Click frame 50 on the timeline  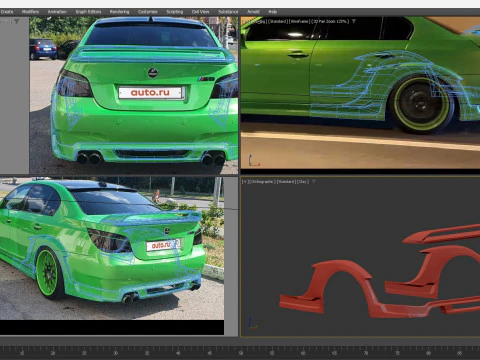241,353
